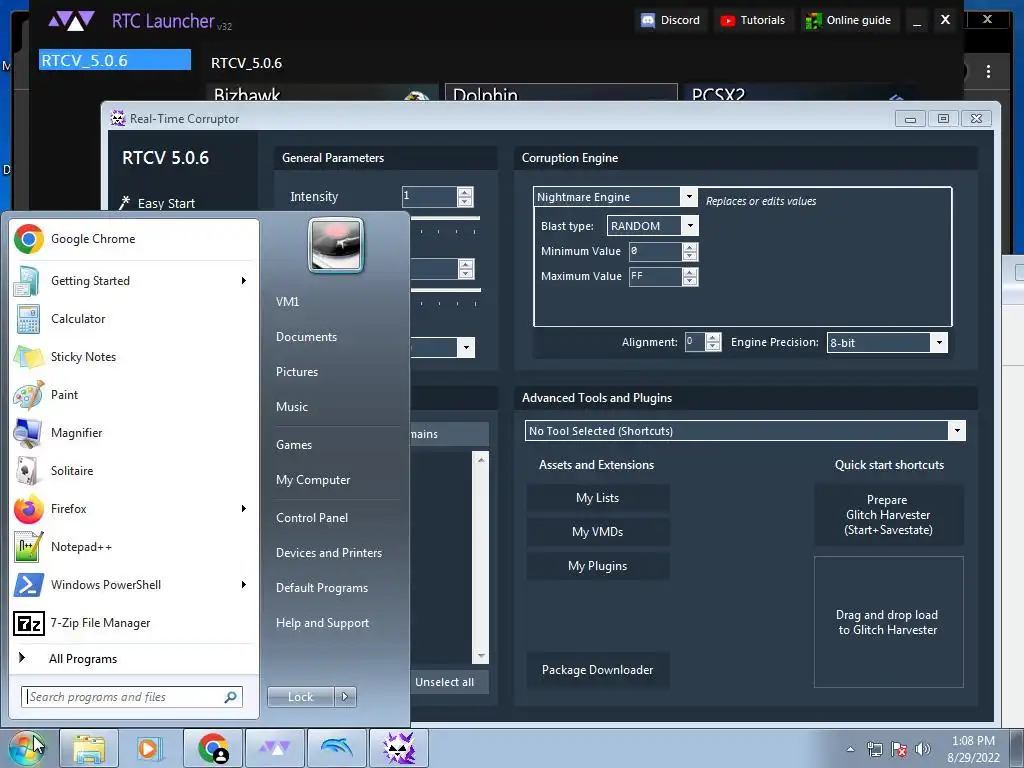Click the Maximum Value FF field
Screen dimensions: 1024x768
656,276
